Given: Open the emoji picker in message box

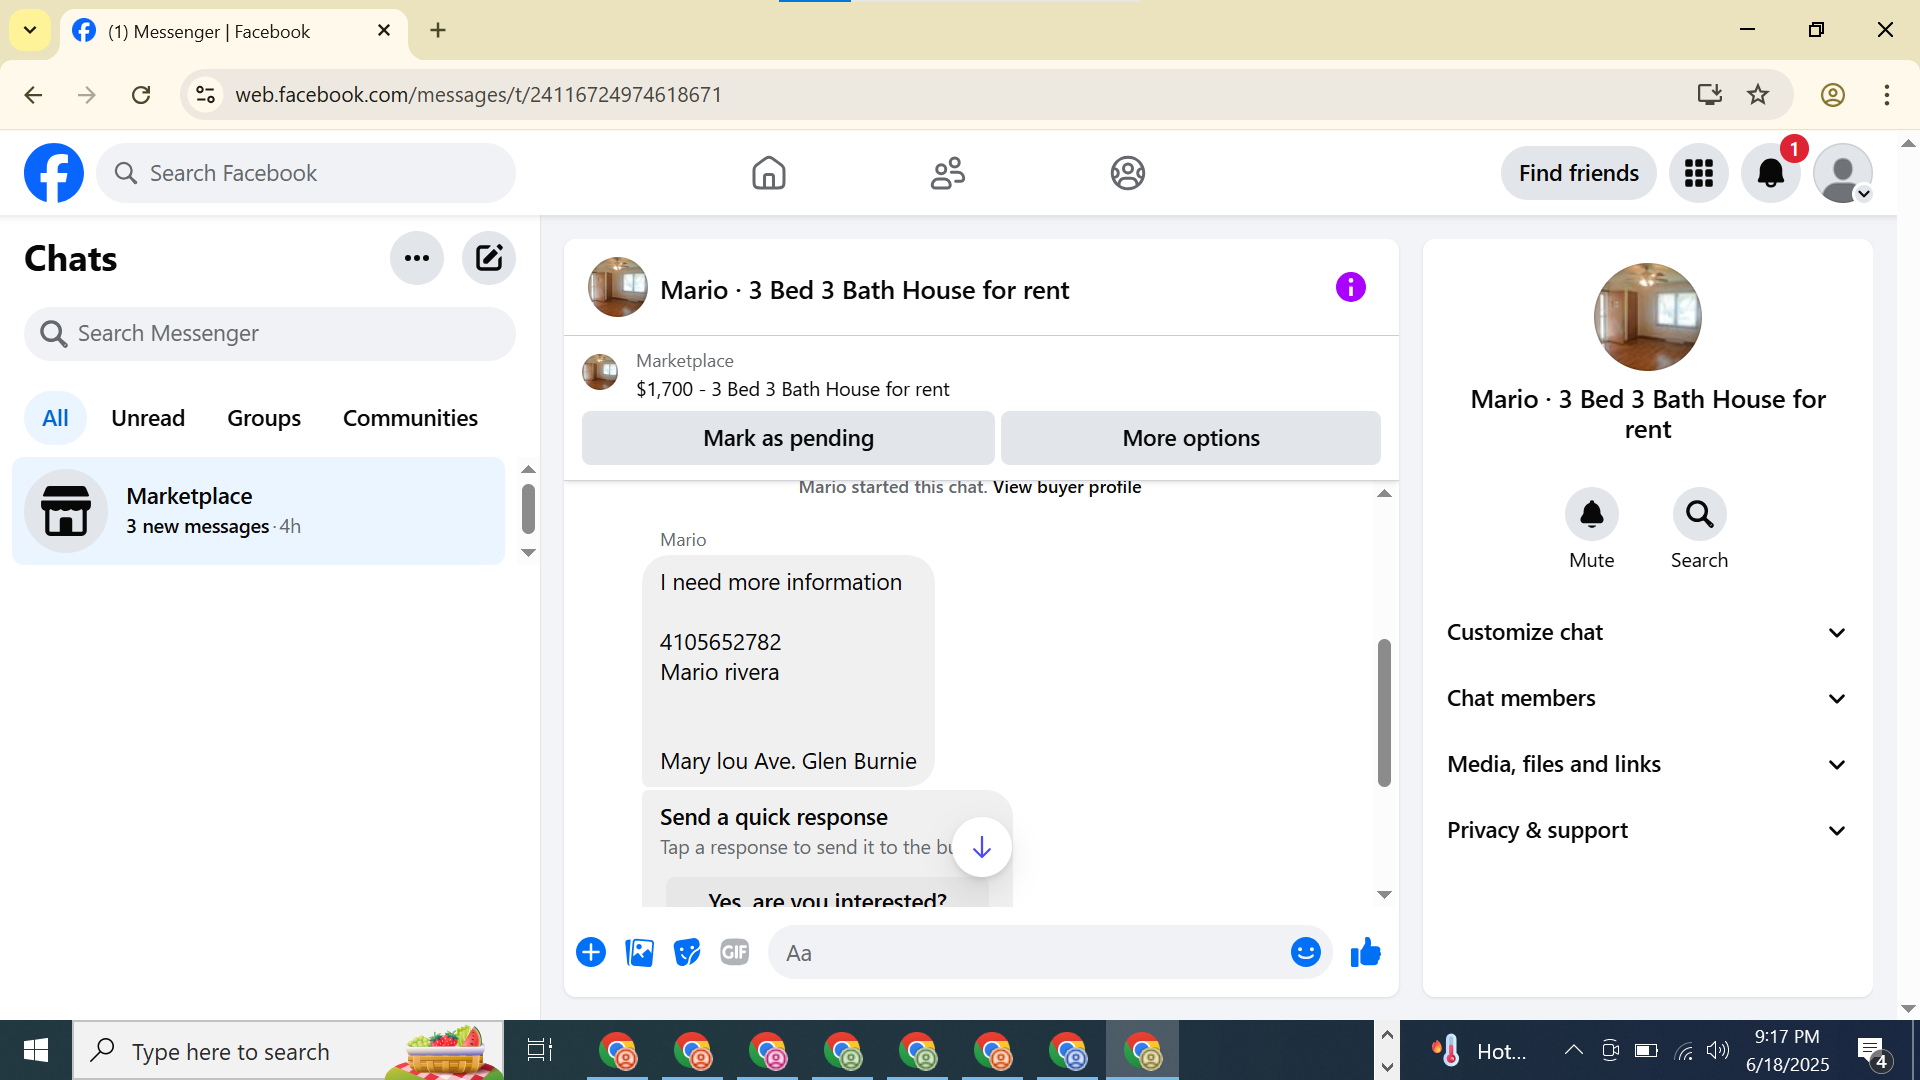Looking at the screenshot, I should click(x=1305, y=952).
